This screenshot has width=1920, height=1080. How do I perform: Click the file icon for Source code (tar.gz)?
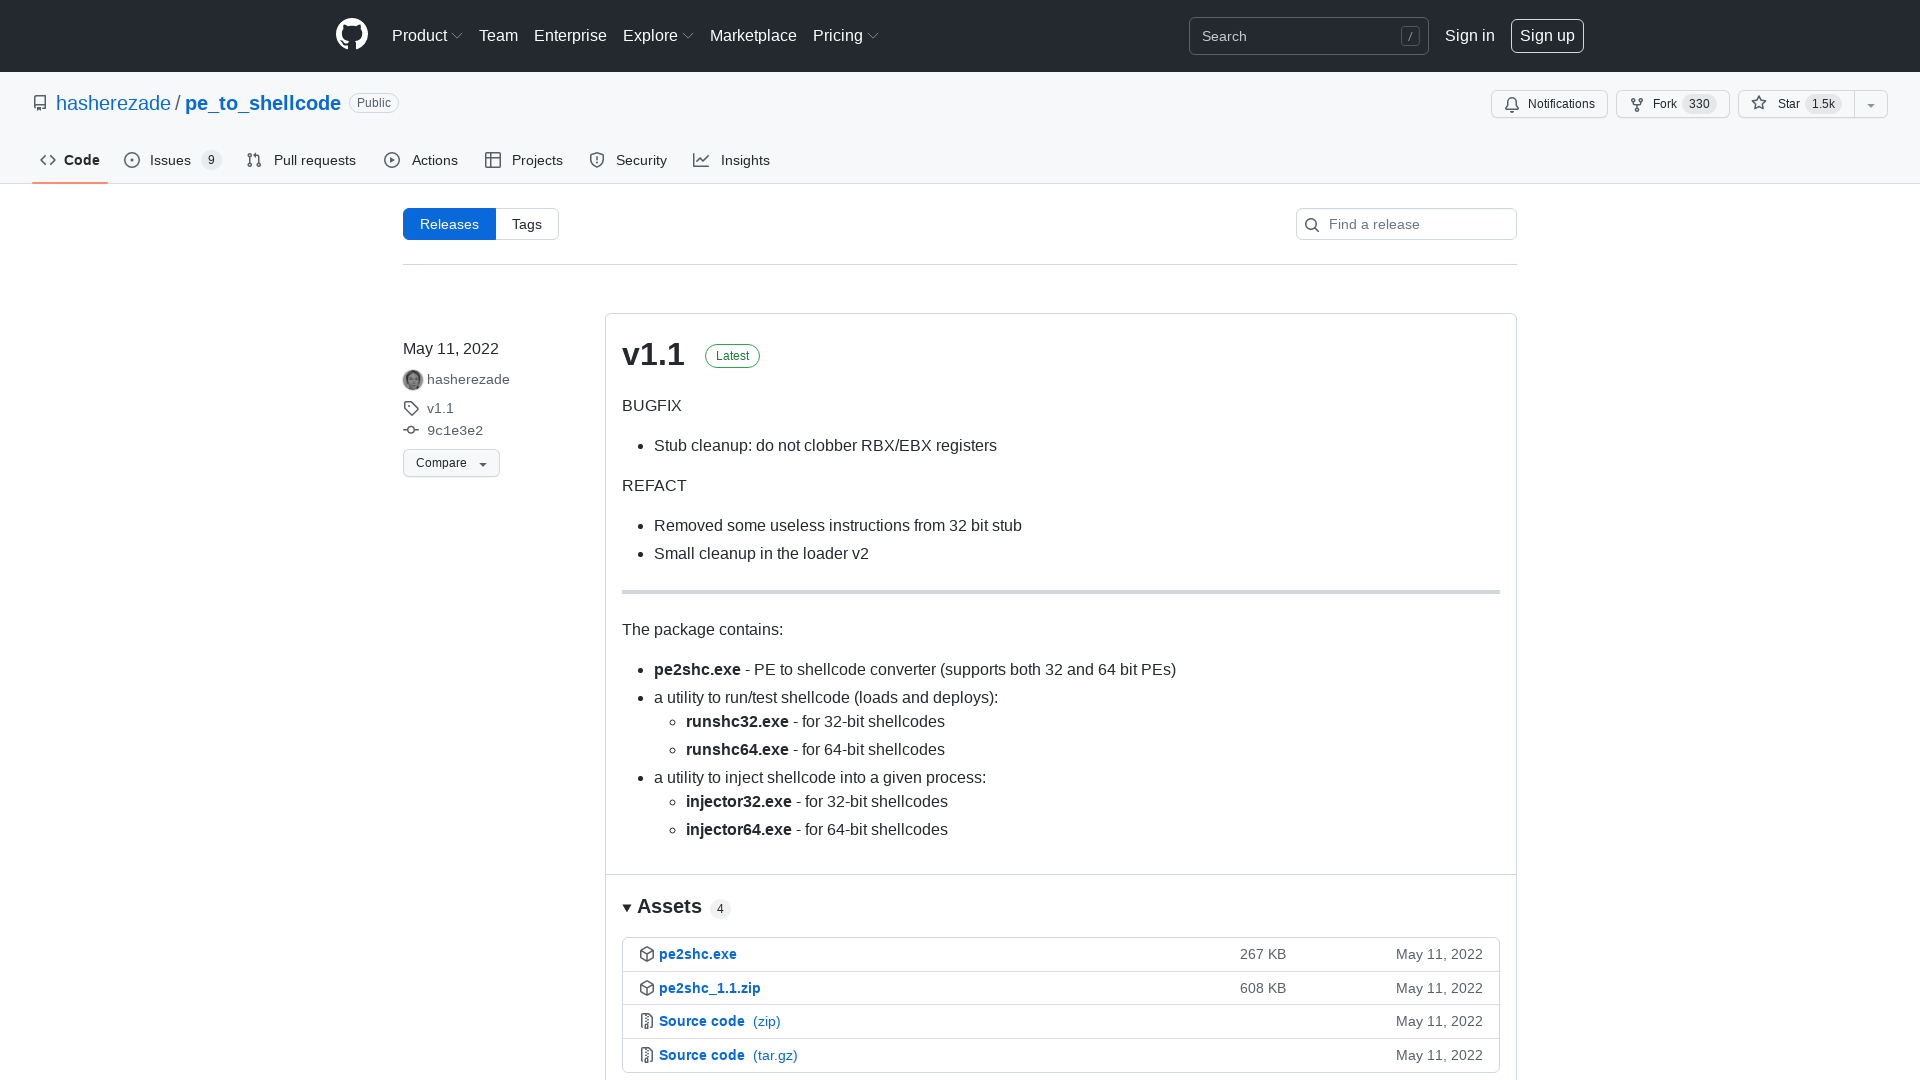click(647, 1055)
